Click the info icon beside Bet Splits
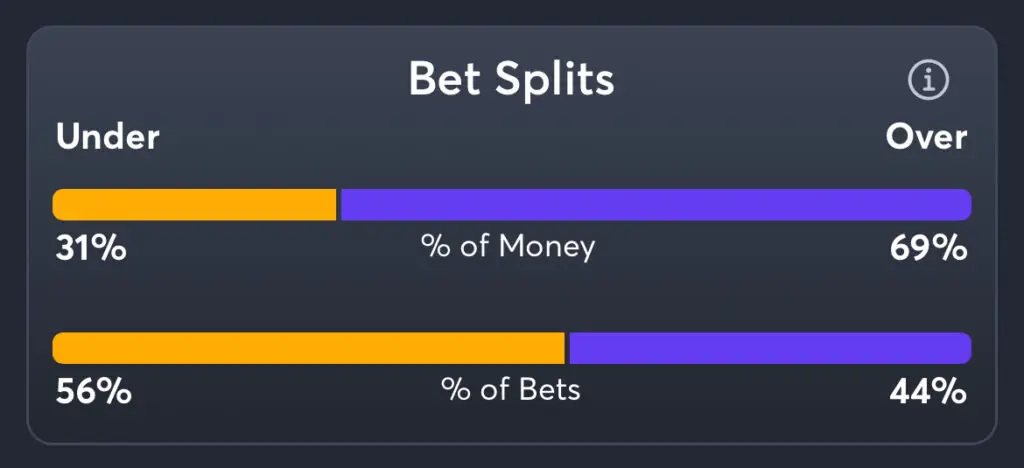 (x=927, y=81)
